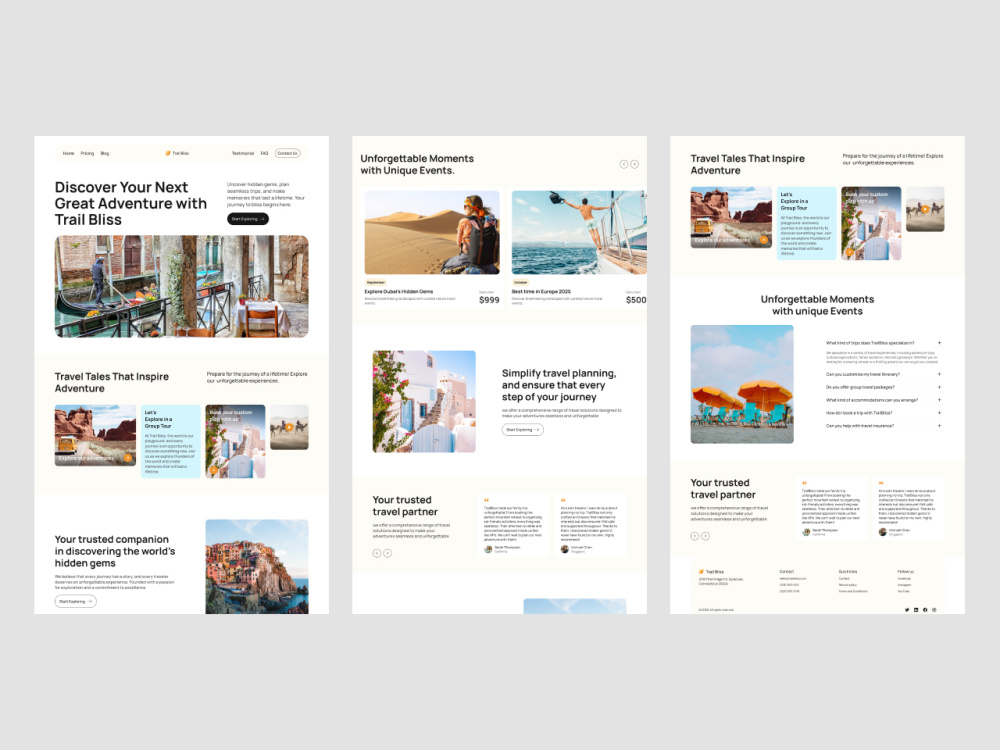Click the next testimonial arrow in the middle panel
This screenshot has height=750, width=1000.
point(387,553)
